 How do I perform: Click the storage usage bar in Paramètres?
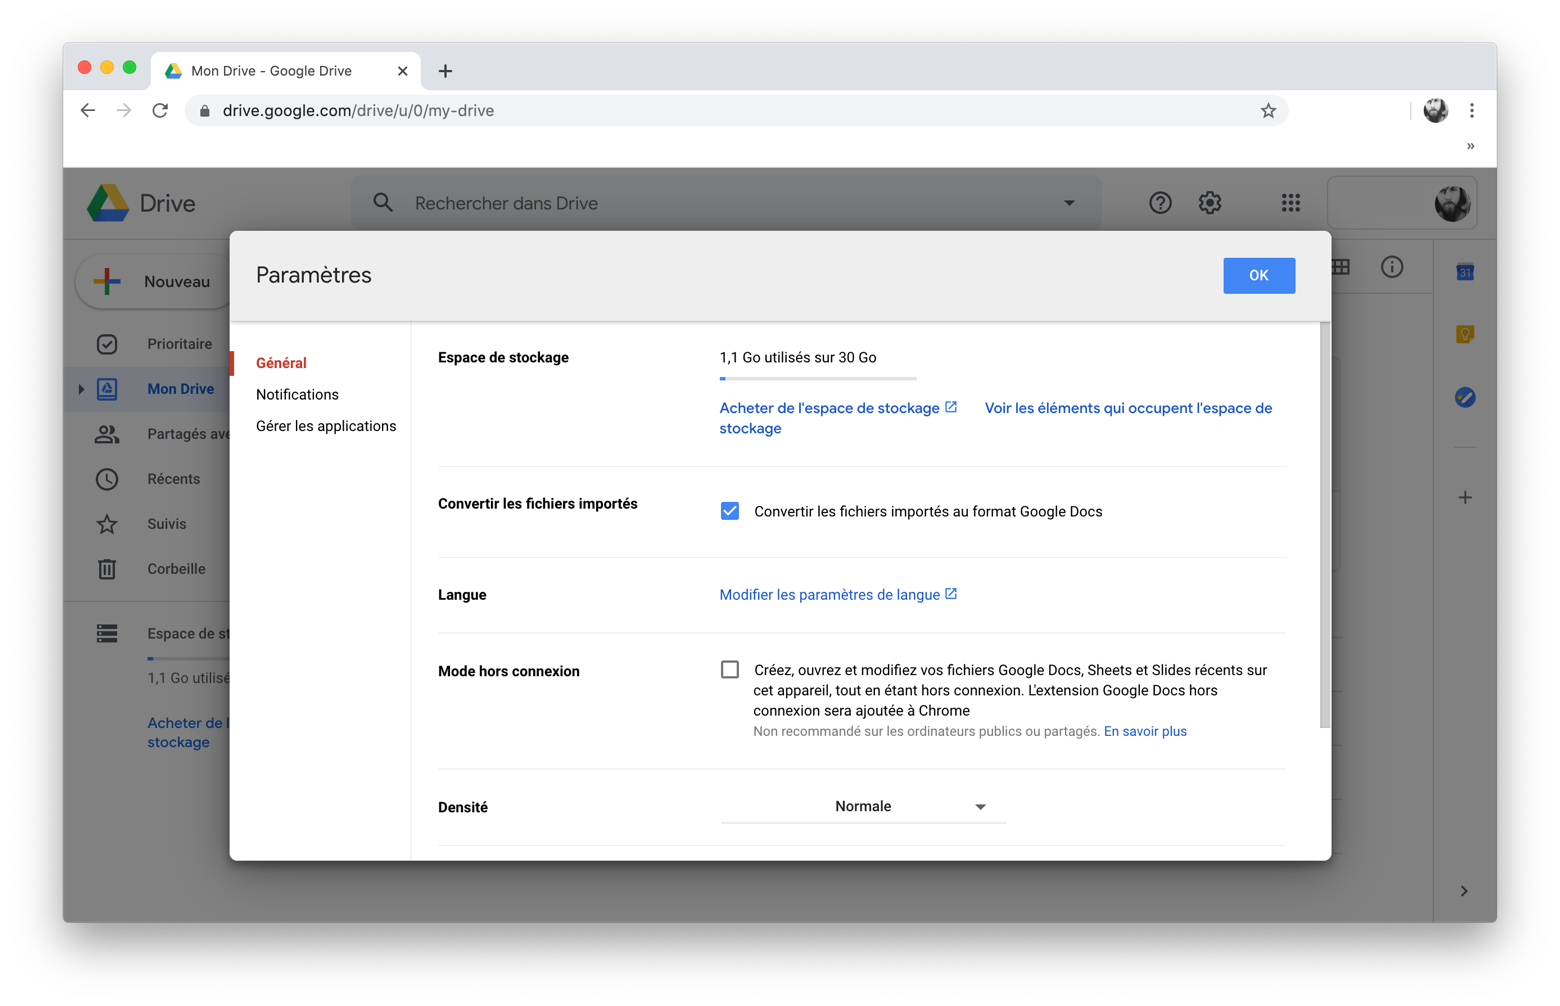(818, 379)
